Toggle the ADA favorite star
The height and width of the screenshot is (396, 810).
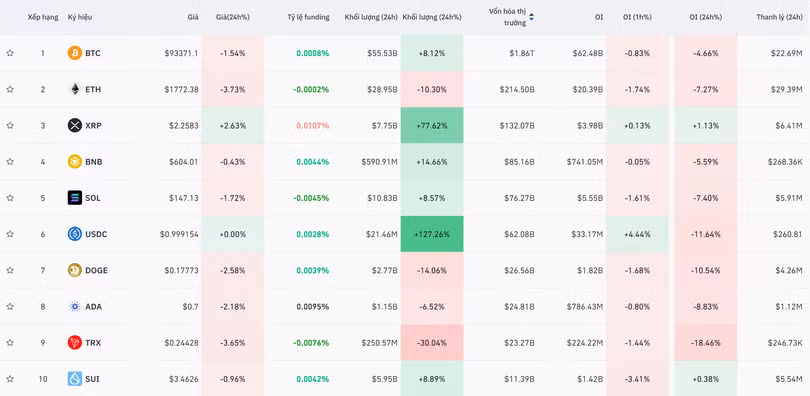pyautogui.click(x=10, y=307)
